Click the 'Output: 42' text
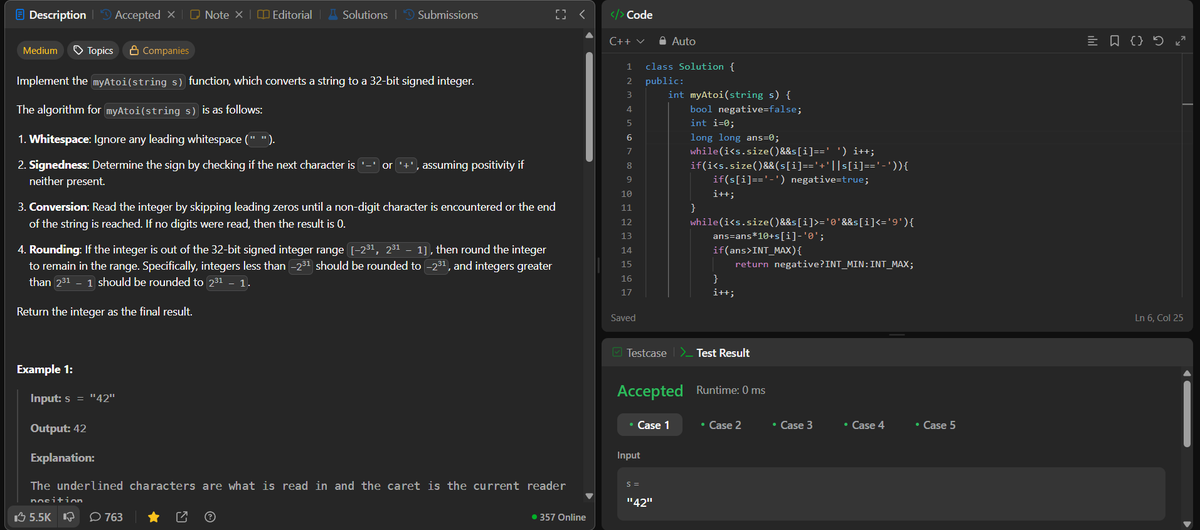The height and width of the screenshot is (530, 1200). pyautogui.click(x=58, y=428)
